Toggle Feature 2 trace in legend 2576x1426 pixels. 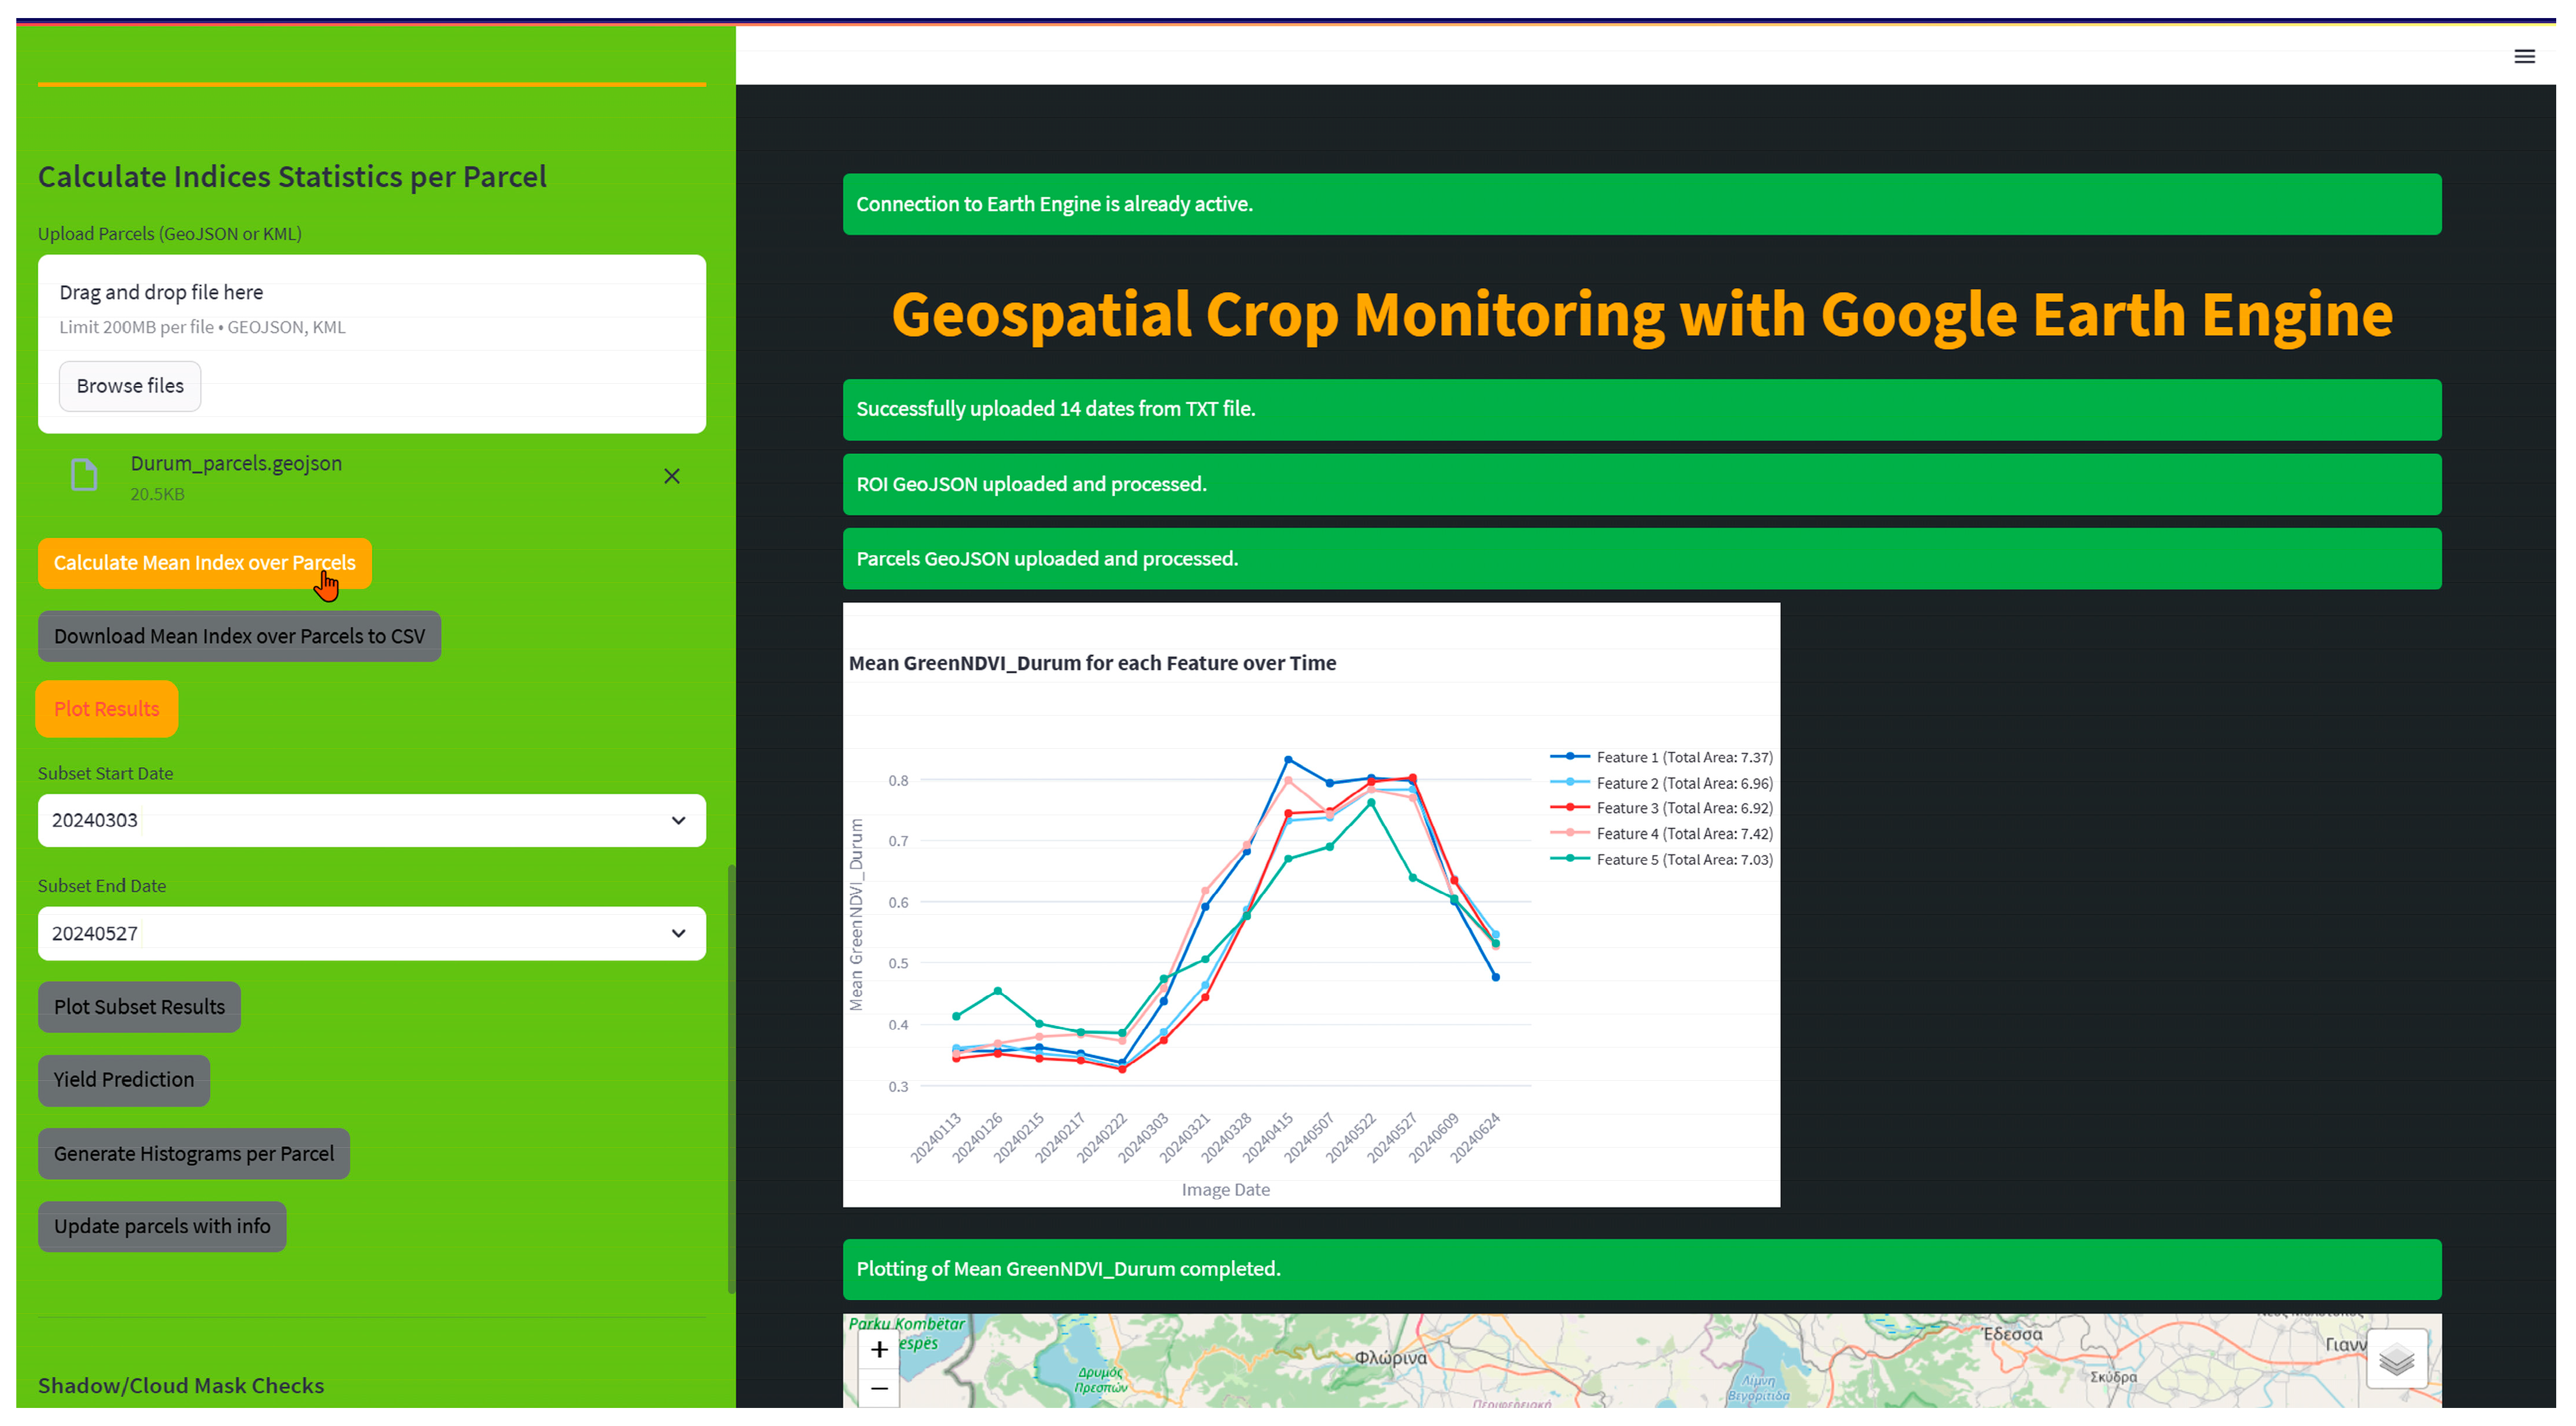pos(1661,783)
